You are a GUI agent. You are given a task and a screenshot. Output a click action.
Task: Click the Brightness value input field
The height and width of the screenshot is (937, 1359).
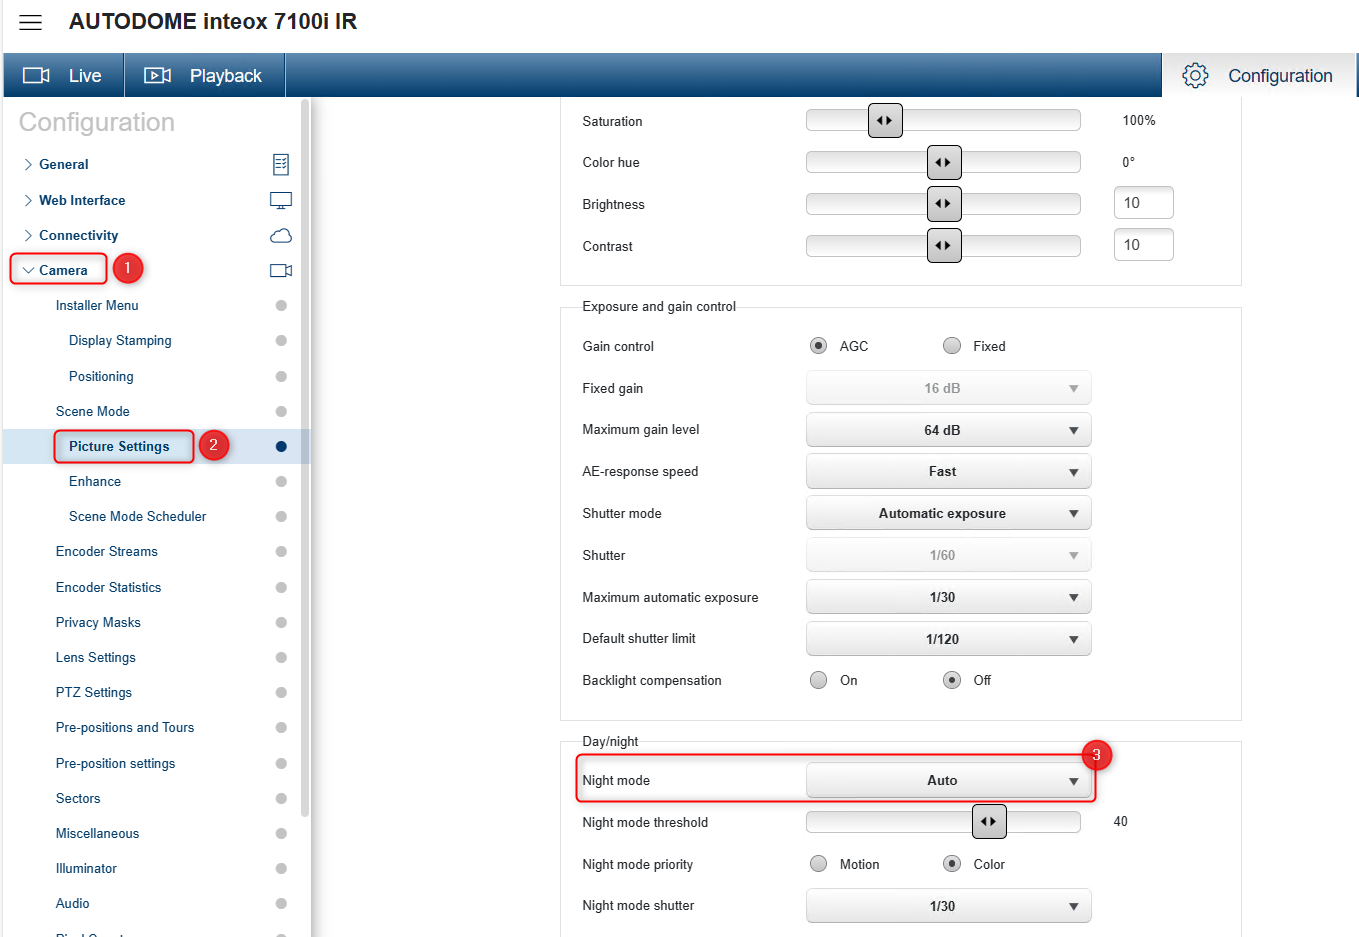tap(1143, 203)
